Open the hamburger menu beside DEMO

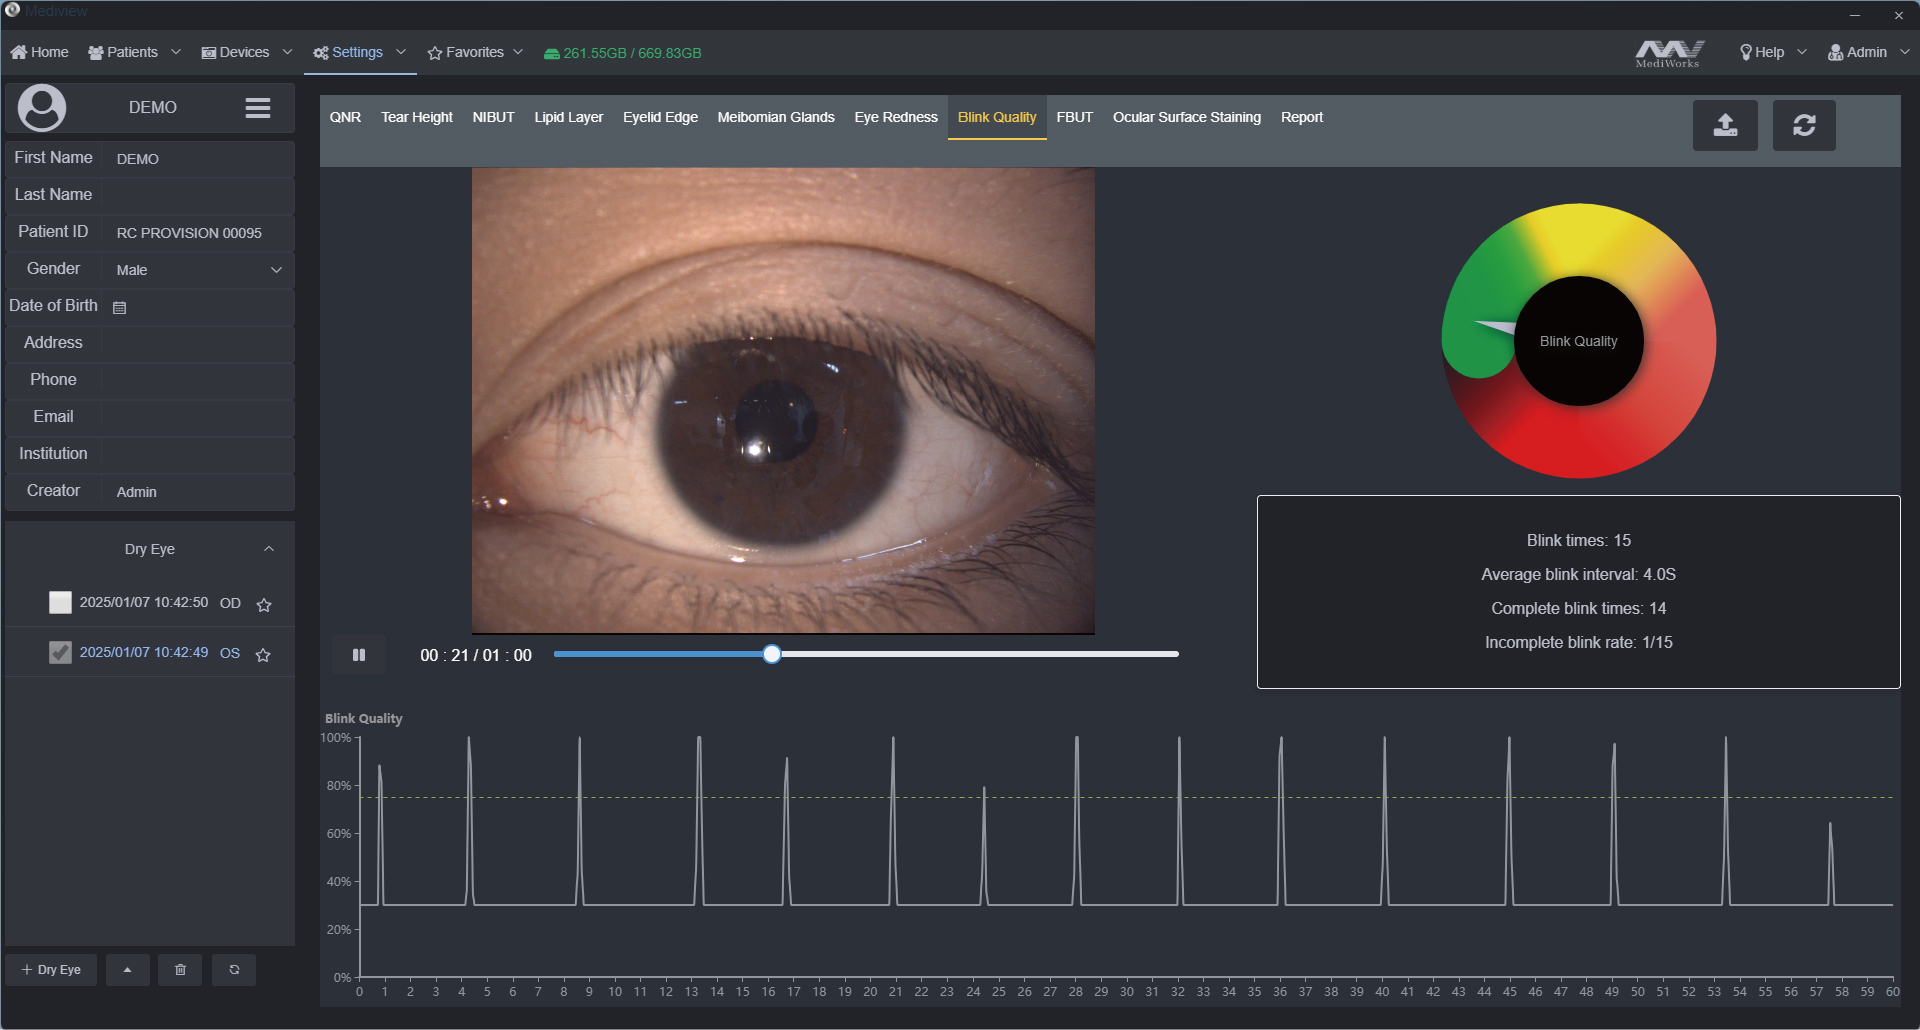point(258,108)
